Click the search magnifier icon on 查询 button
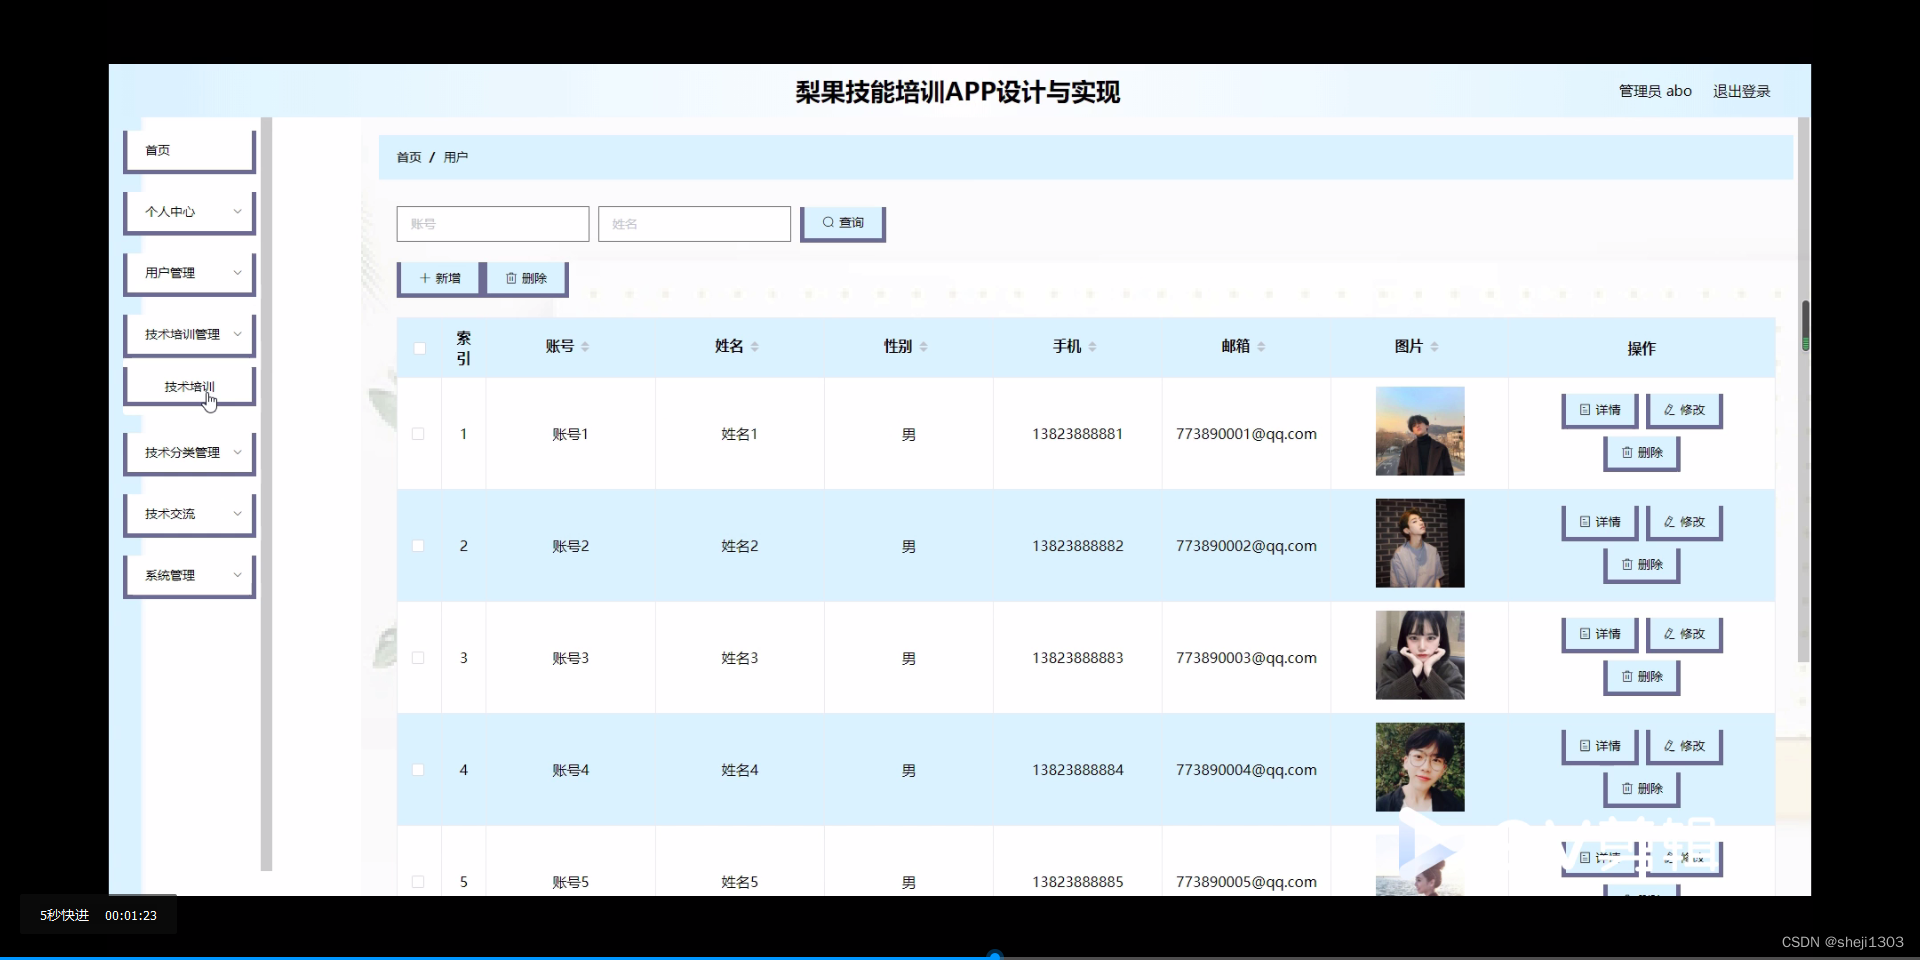Image resolution: width=1920 pixels, height=960 pixels. click(x=829, y=222)
